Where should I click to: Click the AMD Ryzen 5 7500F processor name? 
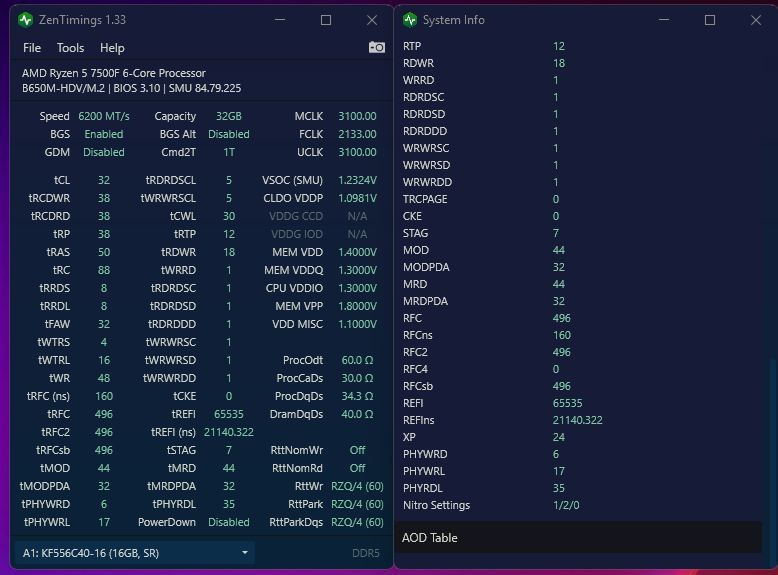(x=114, y=73)
